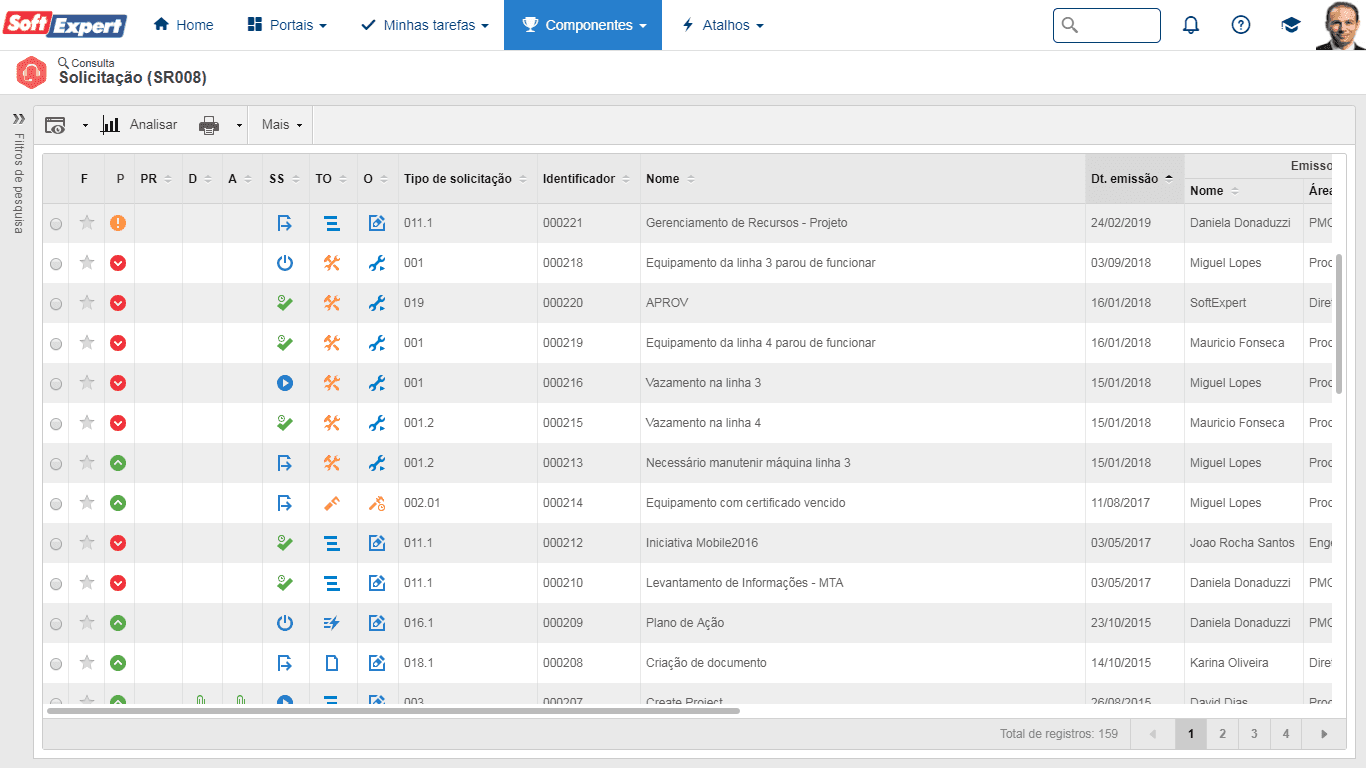This screenshot has height=768, width=1366.
Task: Go to results page 2
Action: pyautogui.click(x=1222, y=734)
